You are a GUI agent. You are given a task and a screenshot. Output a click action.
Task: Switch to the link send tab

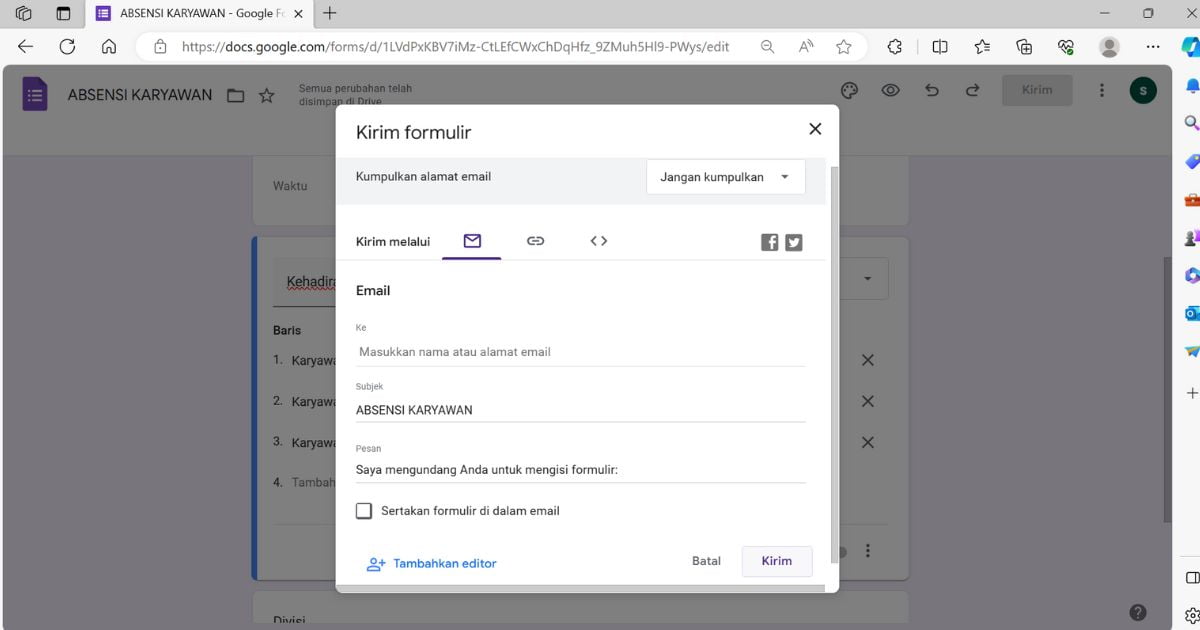(535, 241)
